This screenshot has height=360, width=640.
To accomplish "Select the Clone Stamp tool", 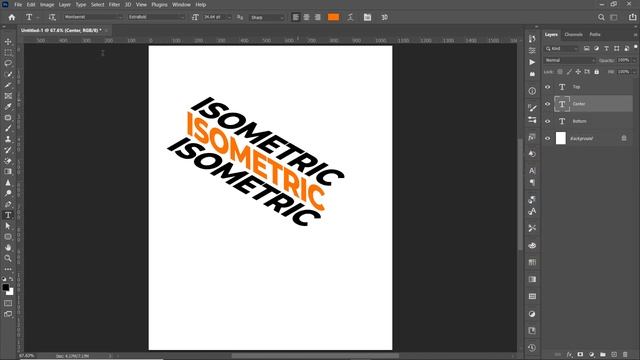I will tap(8, 139).
